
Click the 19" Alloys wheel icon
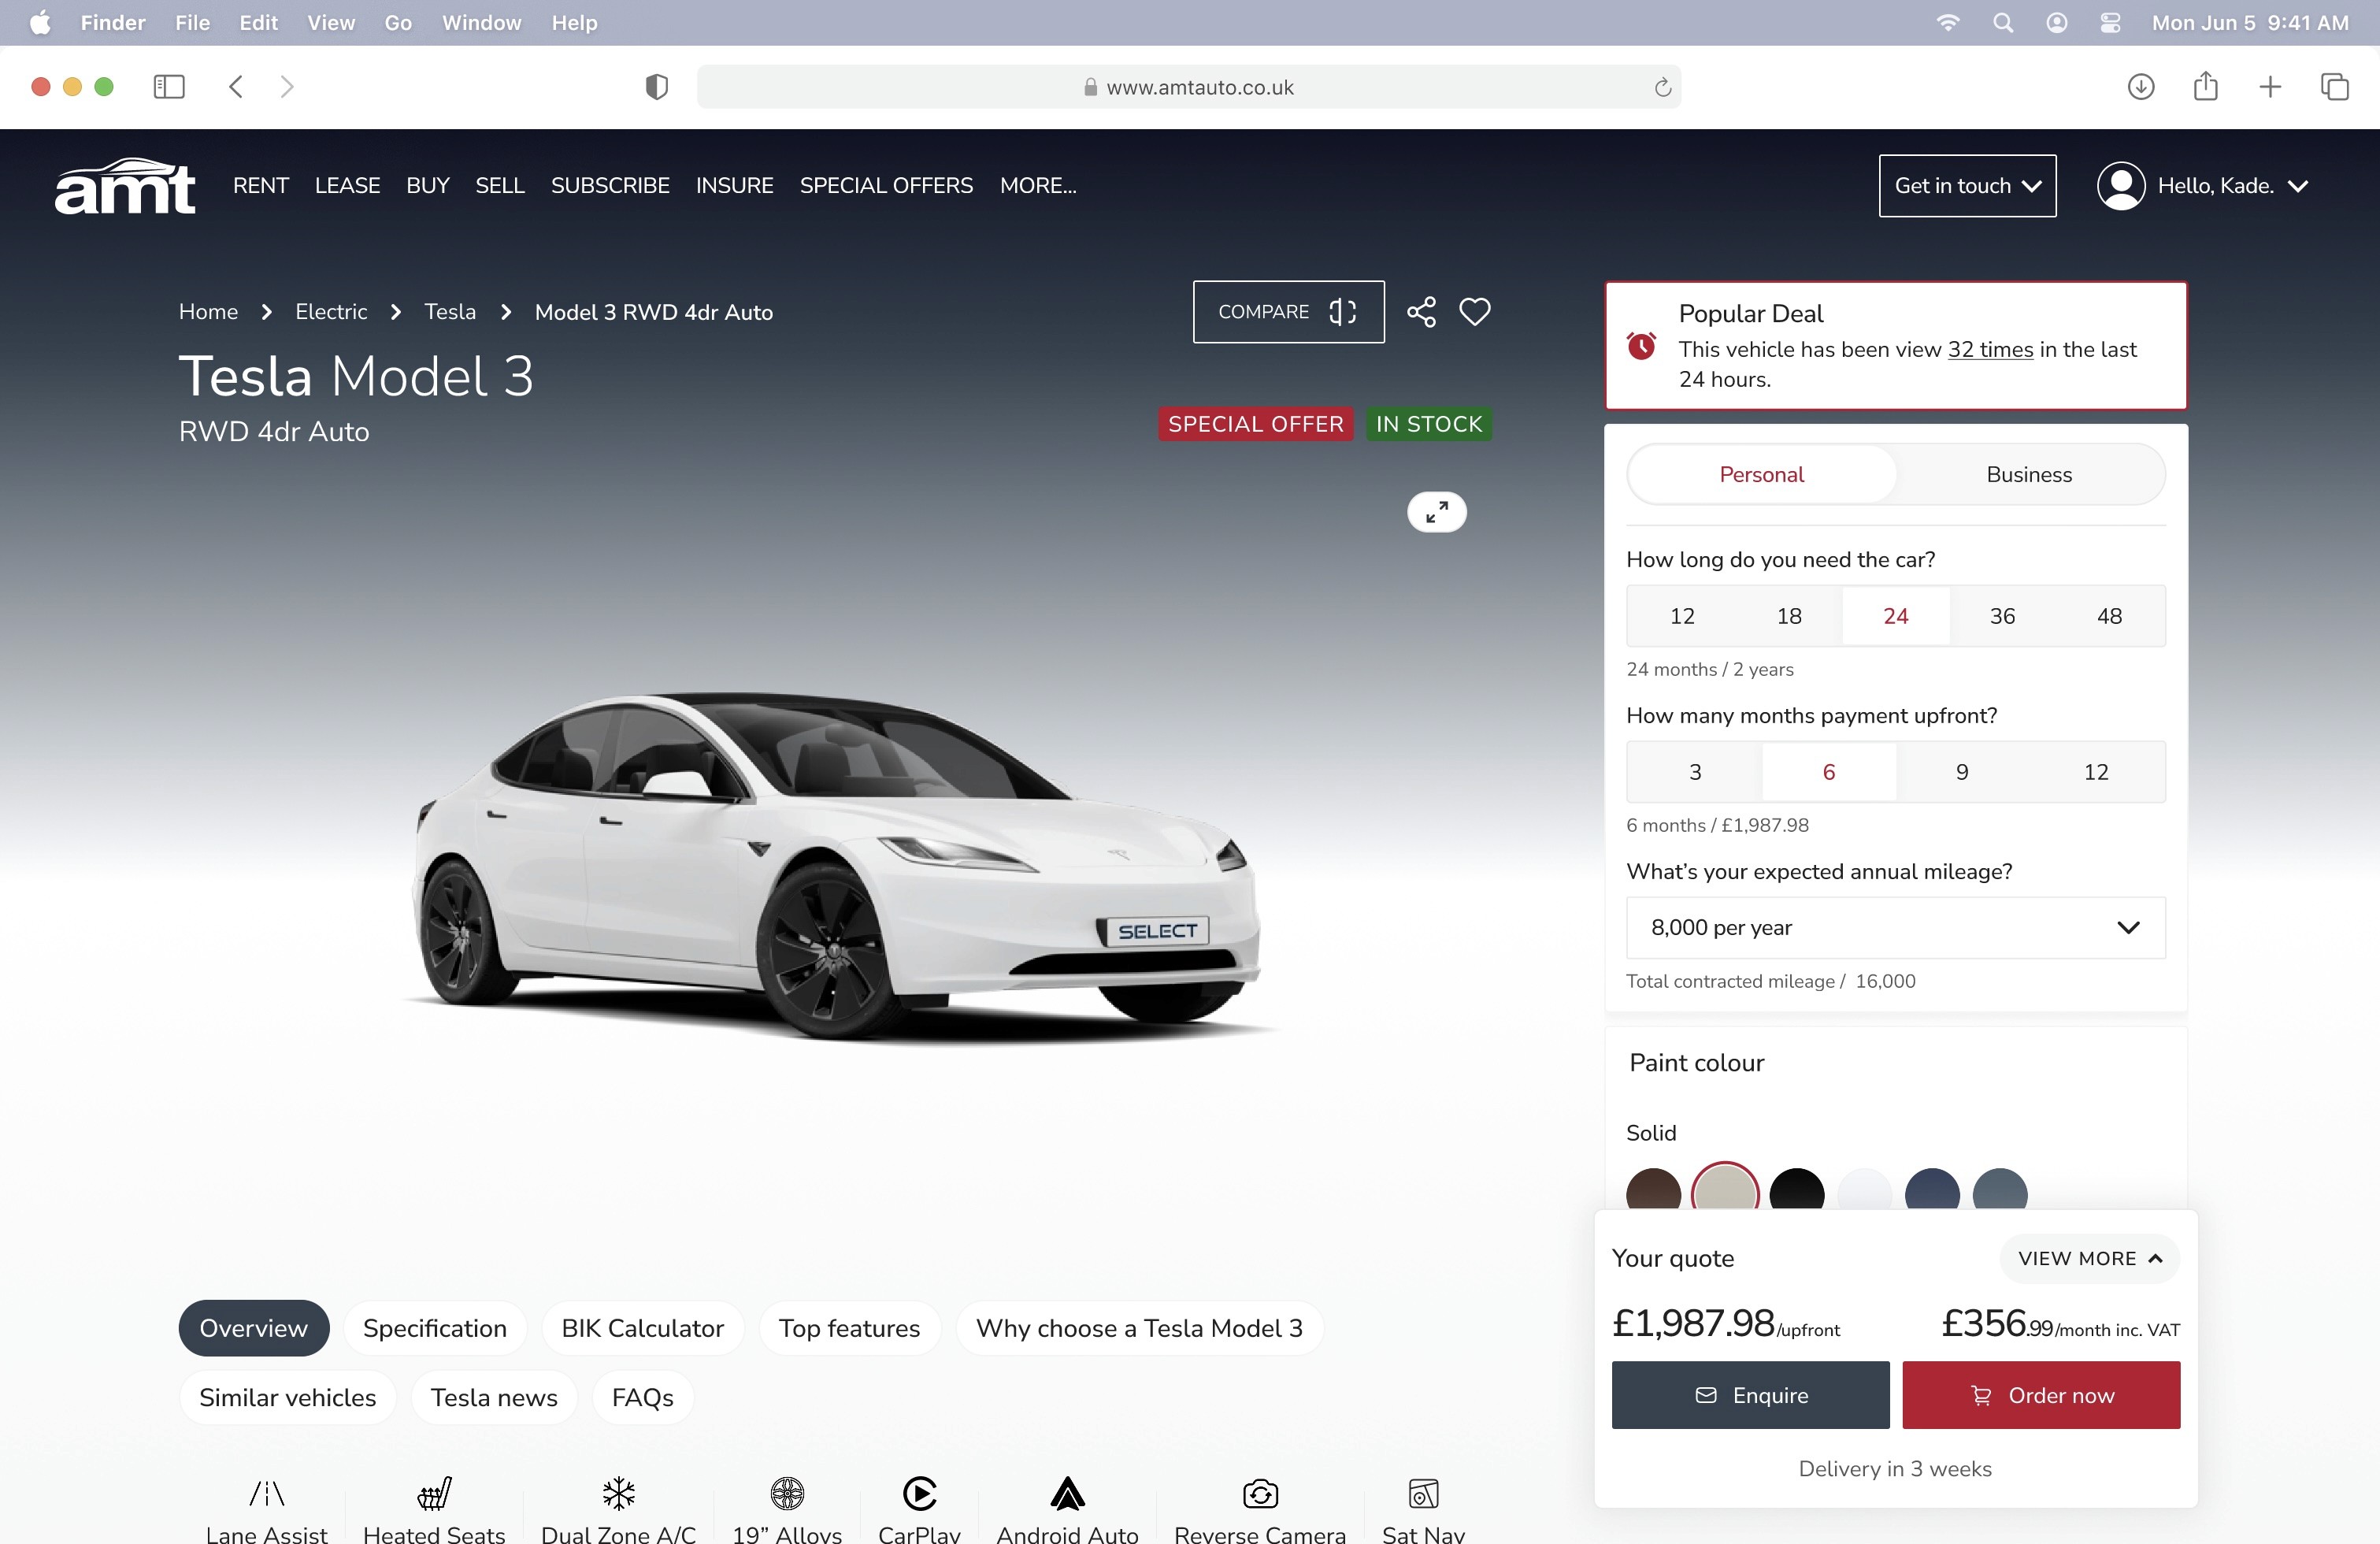click(x=787, y=1494)
